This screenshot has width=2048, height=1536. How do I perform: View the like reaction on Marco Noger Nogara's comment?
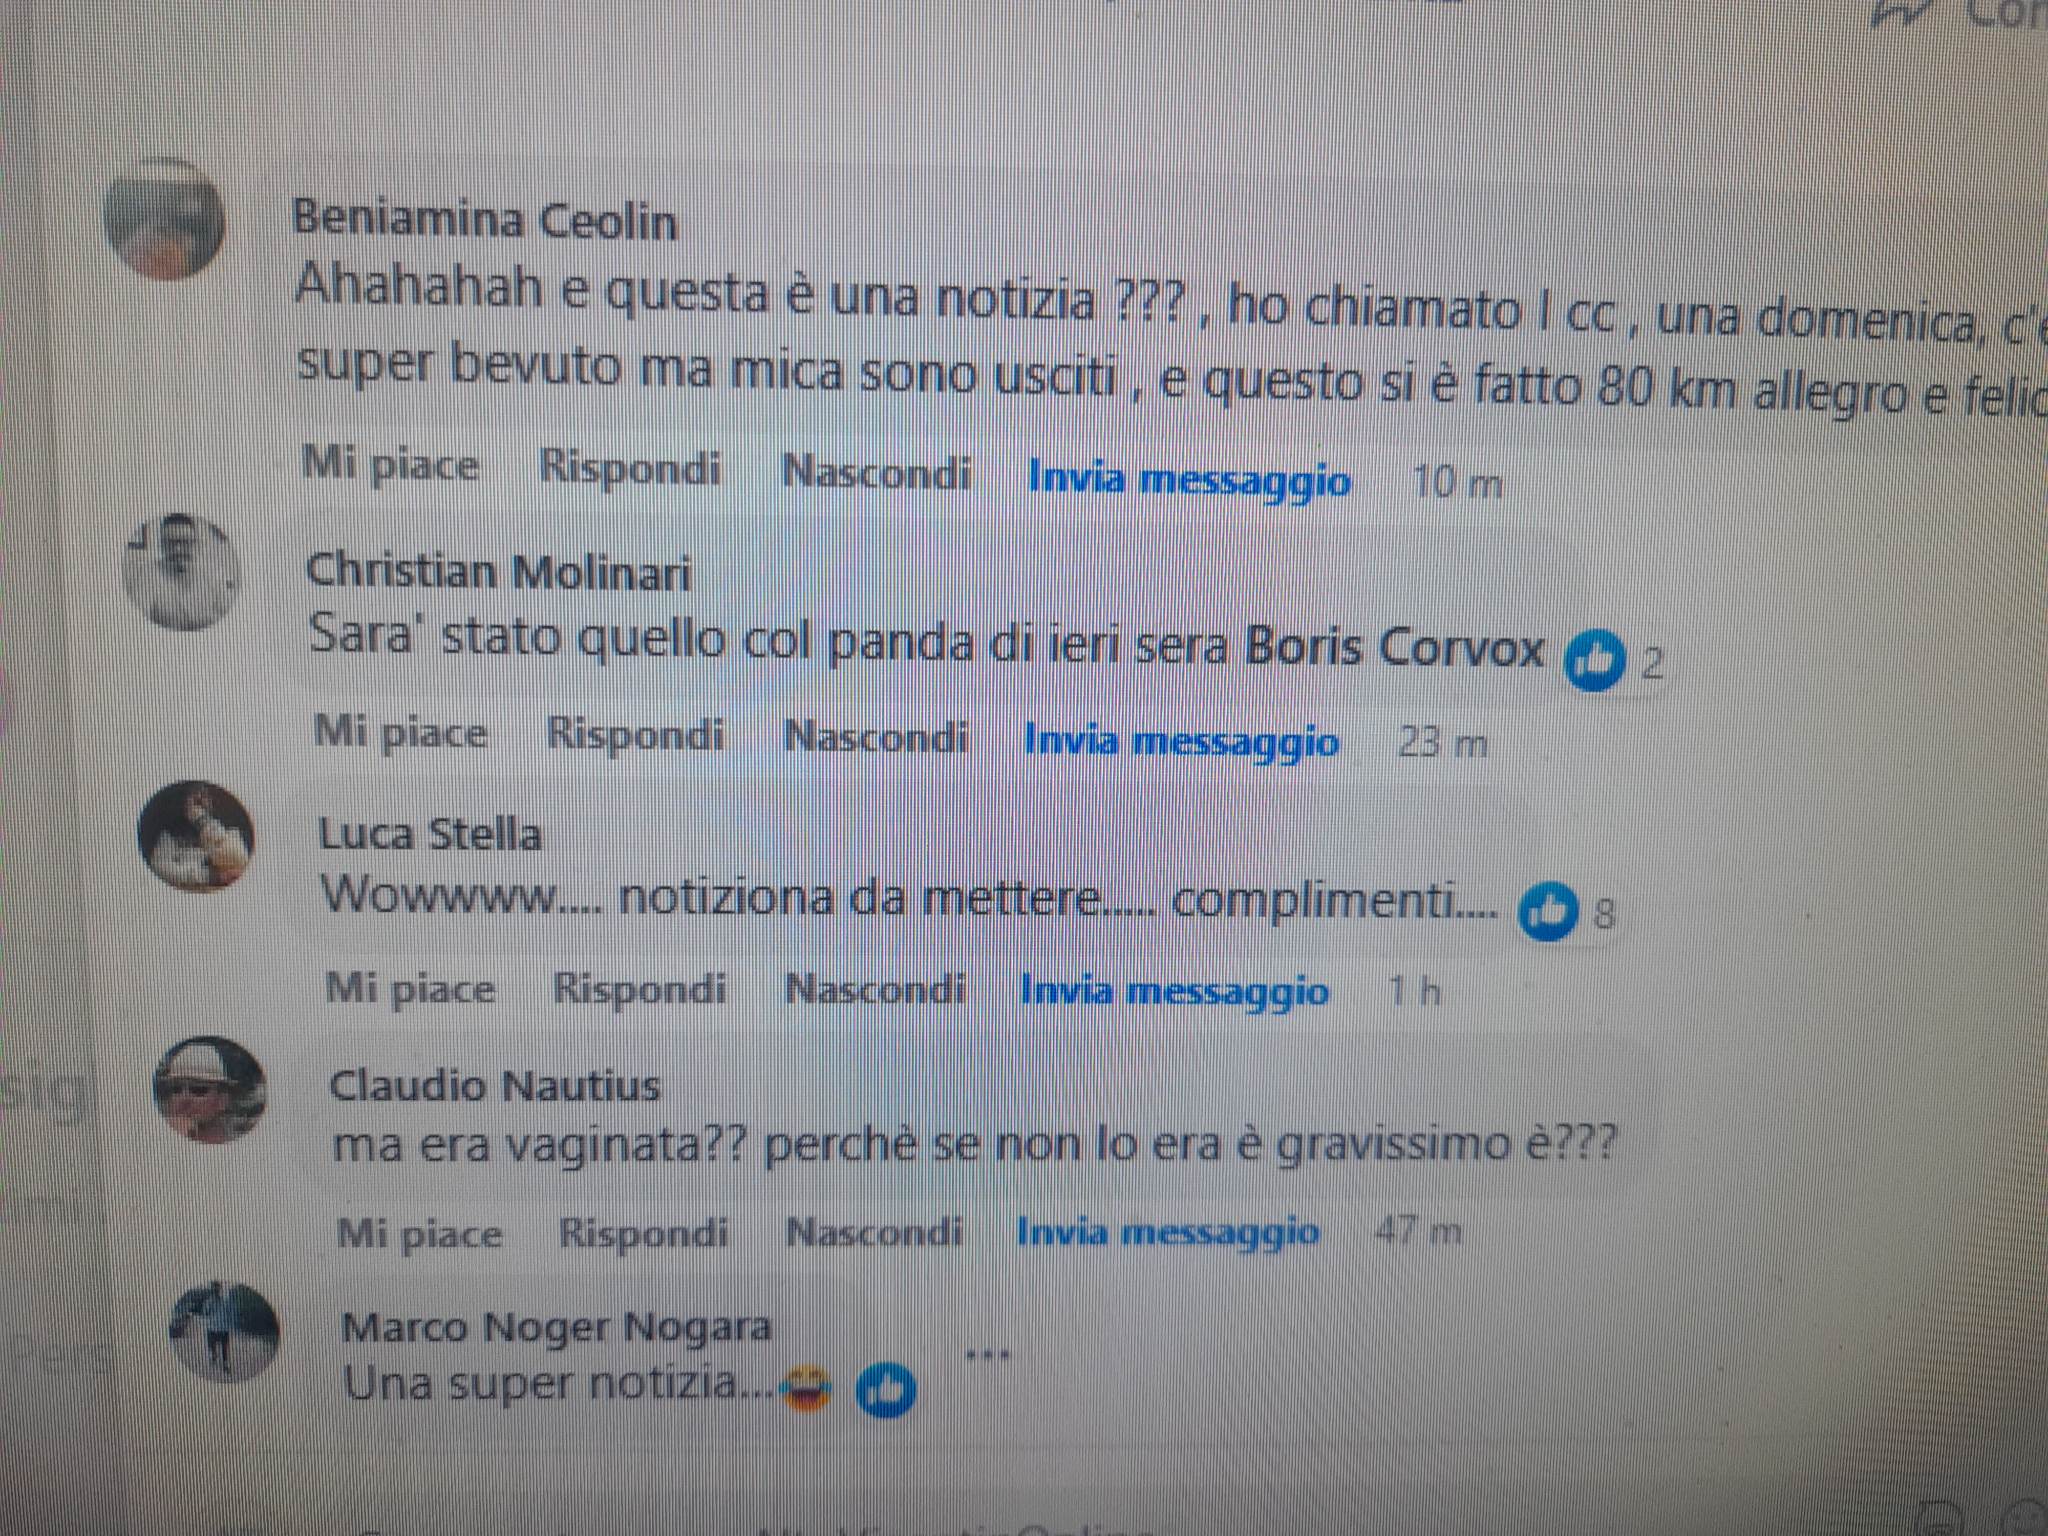pyautogui.click(x=886, y=1392)
